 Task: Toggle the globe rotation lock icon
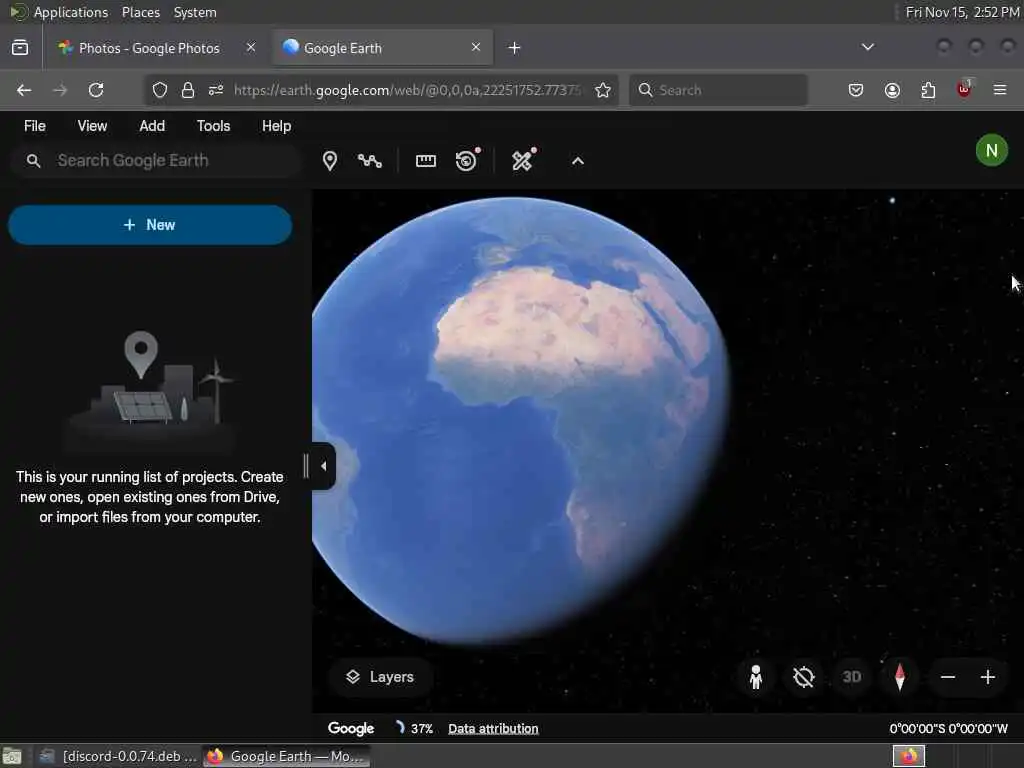pos(803,677)
